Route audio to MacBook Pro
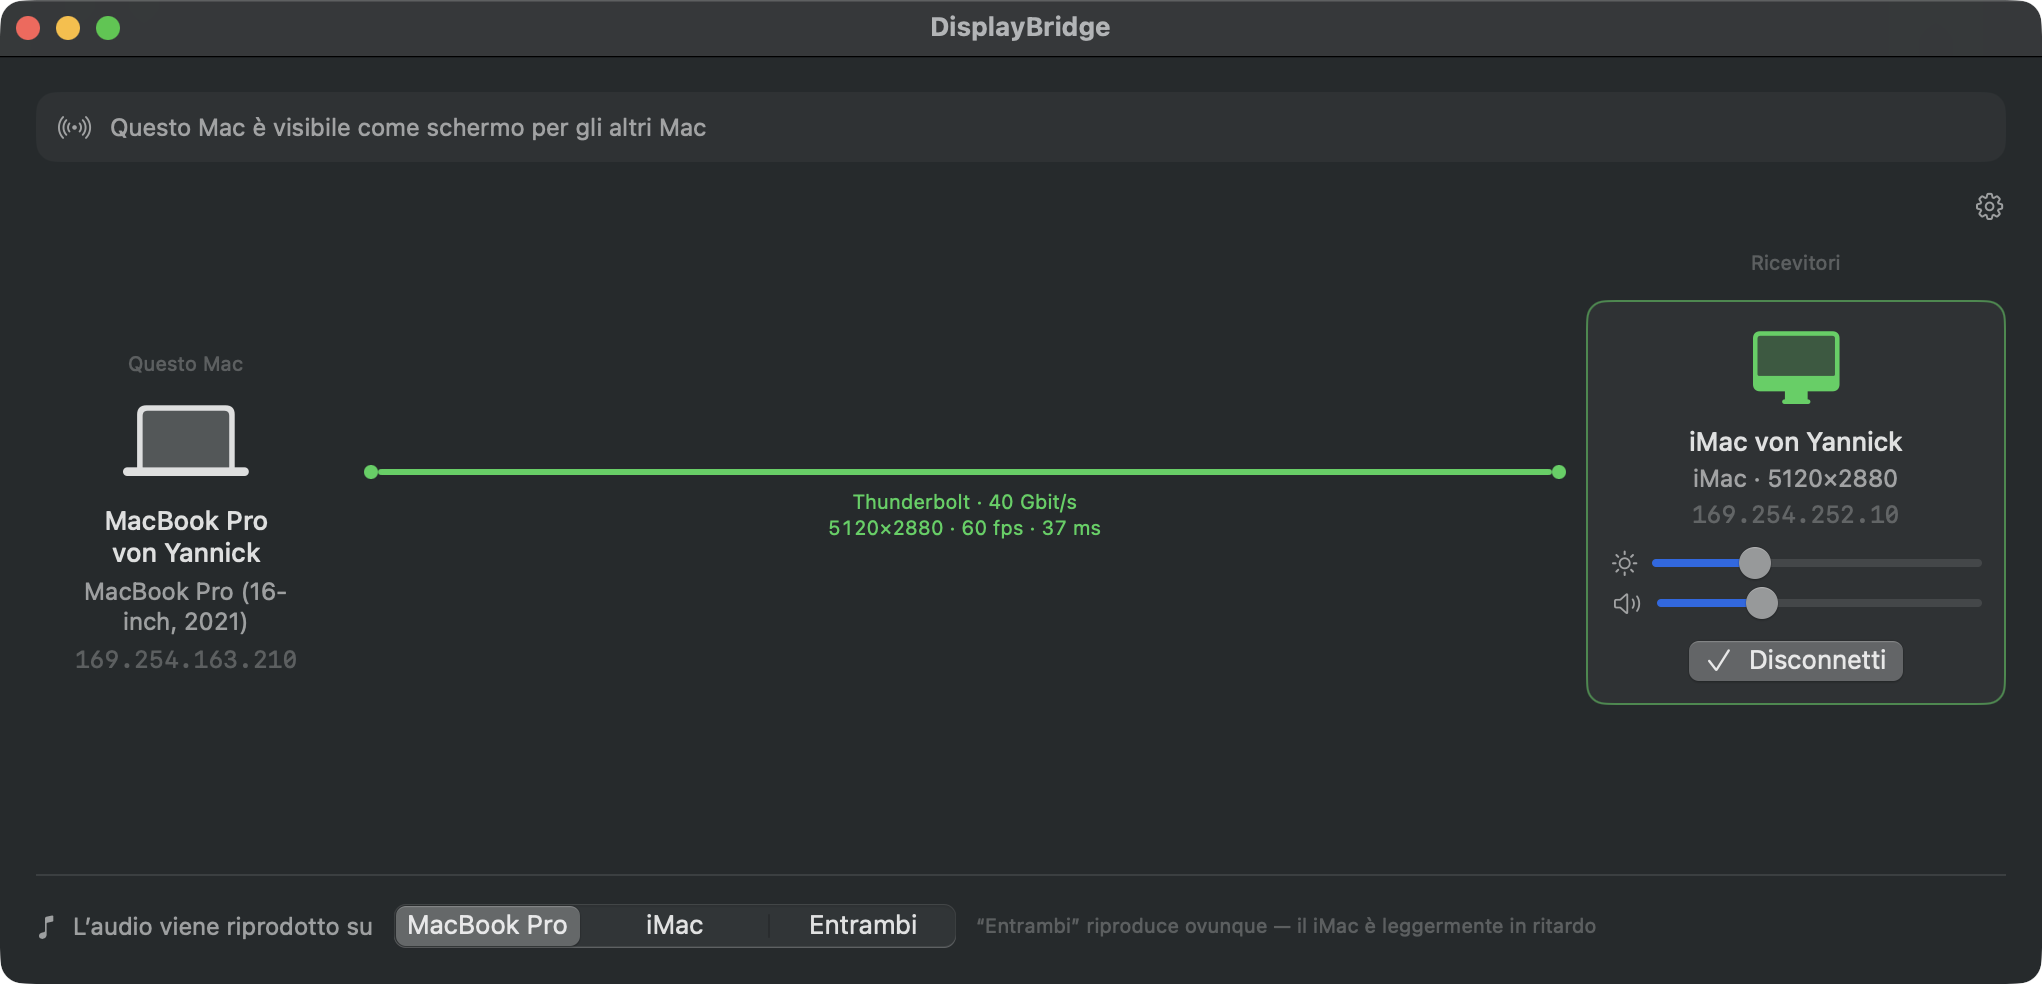 pos(487,925)
